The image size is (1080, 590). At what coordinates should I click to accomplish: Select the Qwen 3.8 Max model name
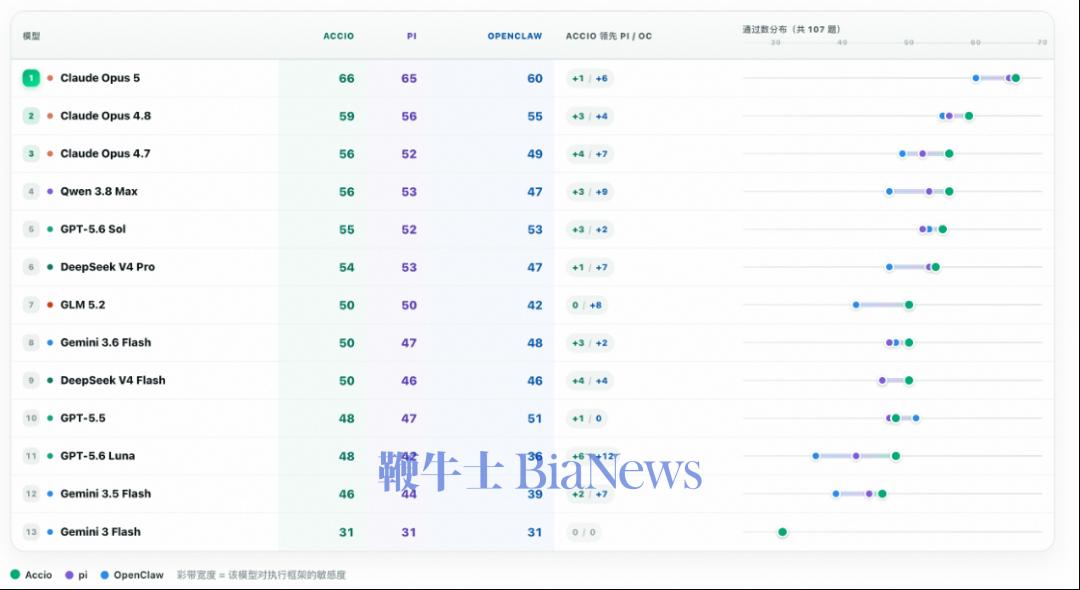(x=99, y=191)
